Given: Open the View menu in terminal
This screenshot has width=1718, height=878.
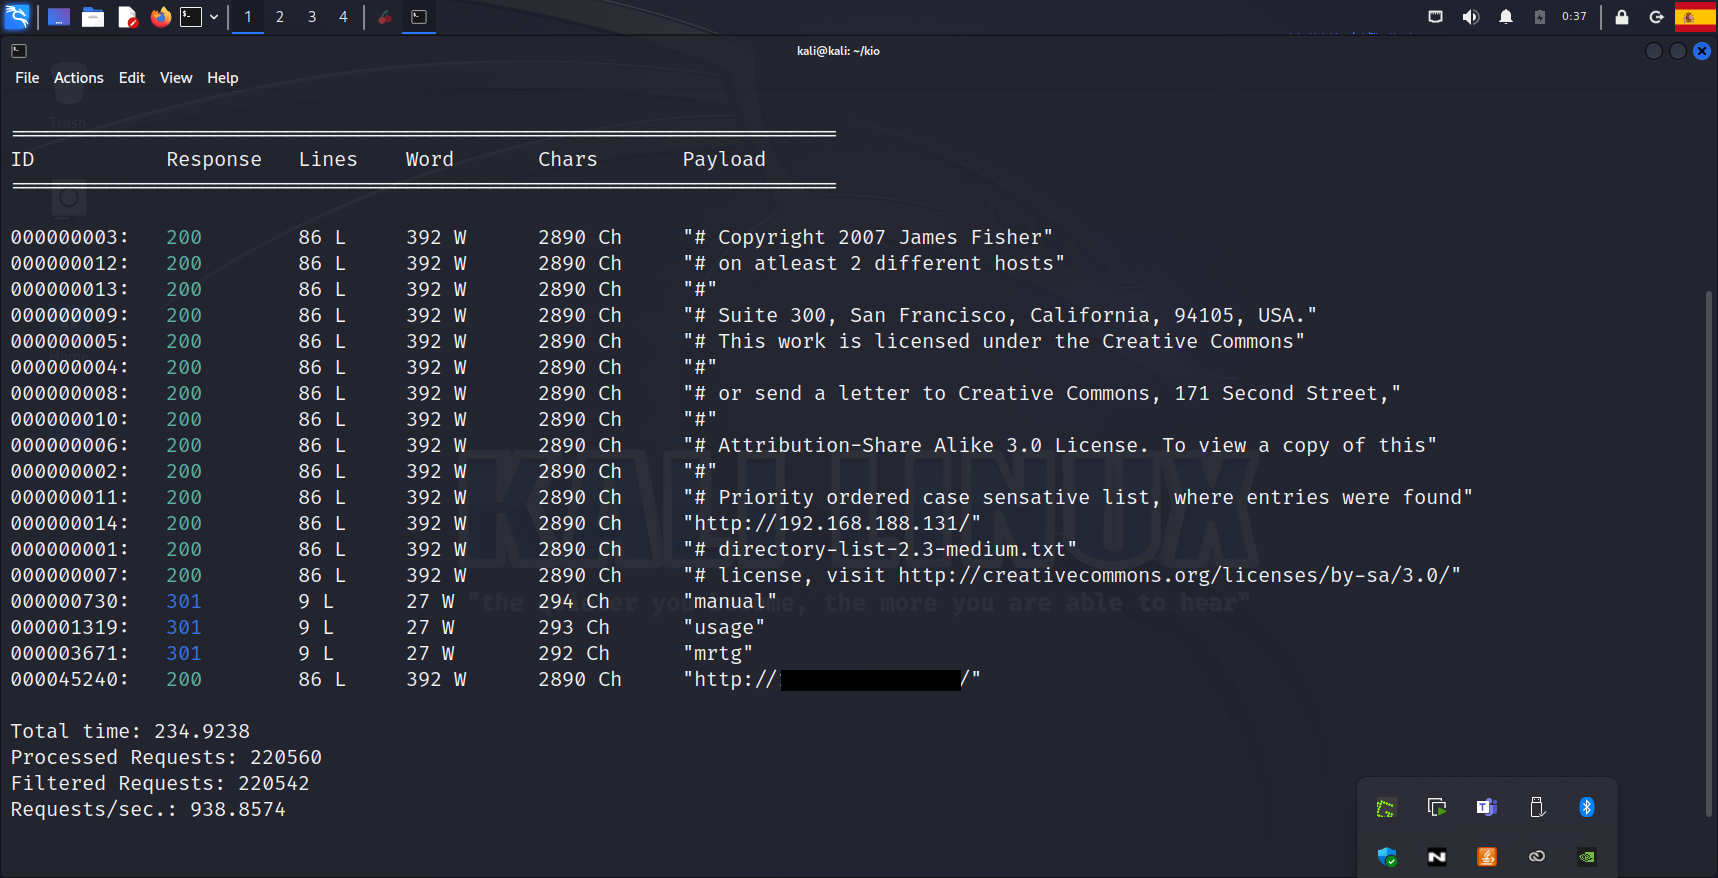Looking at the screenshot, I should pos(176,78).
